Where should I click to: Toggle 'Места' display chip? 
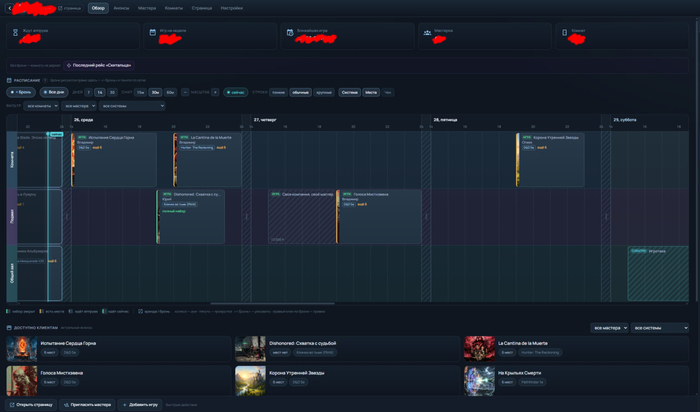371,92
